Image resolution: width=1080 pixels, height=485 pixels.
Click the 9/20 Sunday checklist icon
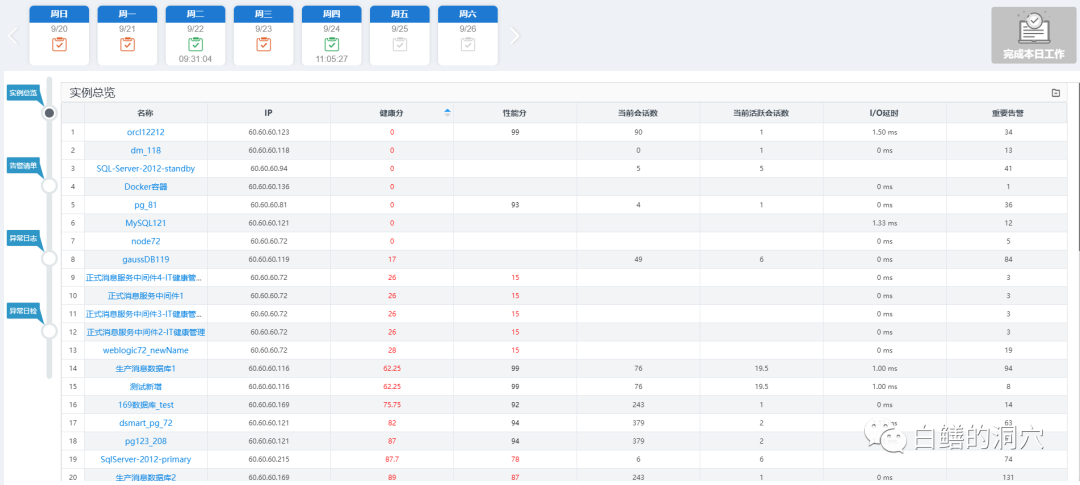click(x=59, y=44)
